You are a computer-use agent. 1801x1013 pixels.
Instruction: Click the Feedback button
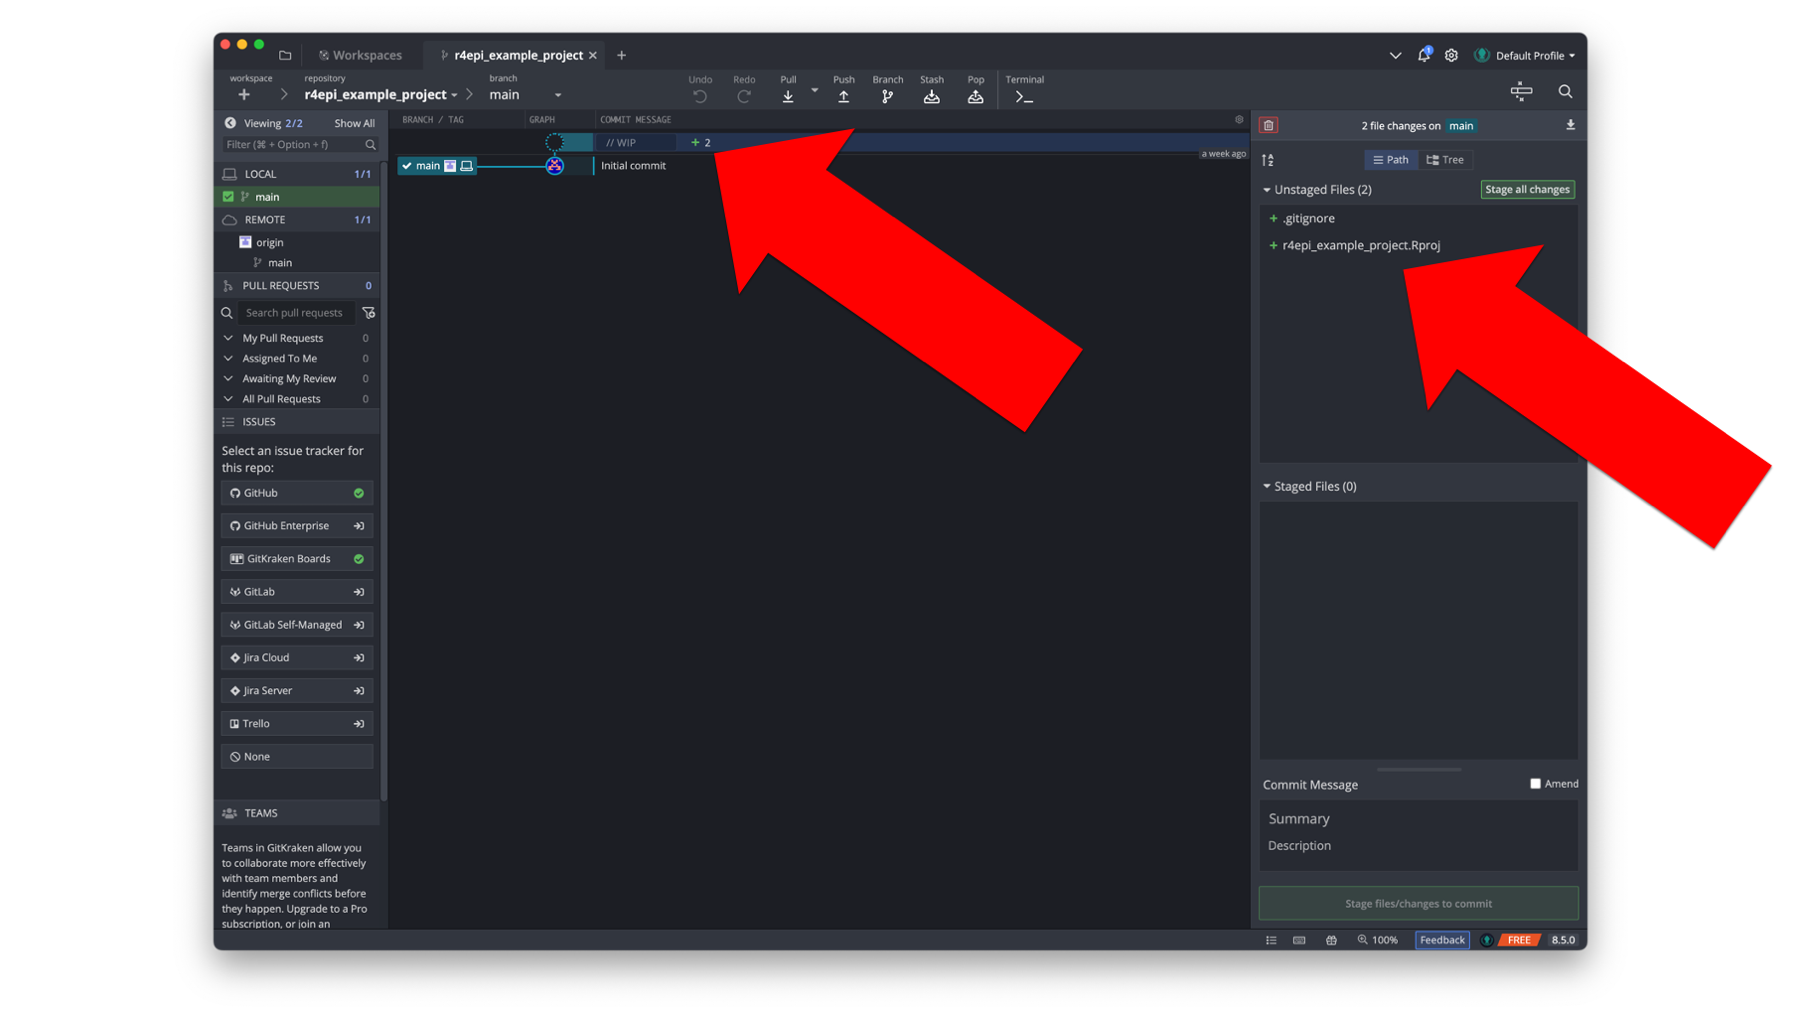pyautogui.click(x=1442, y=940)
